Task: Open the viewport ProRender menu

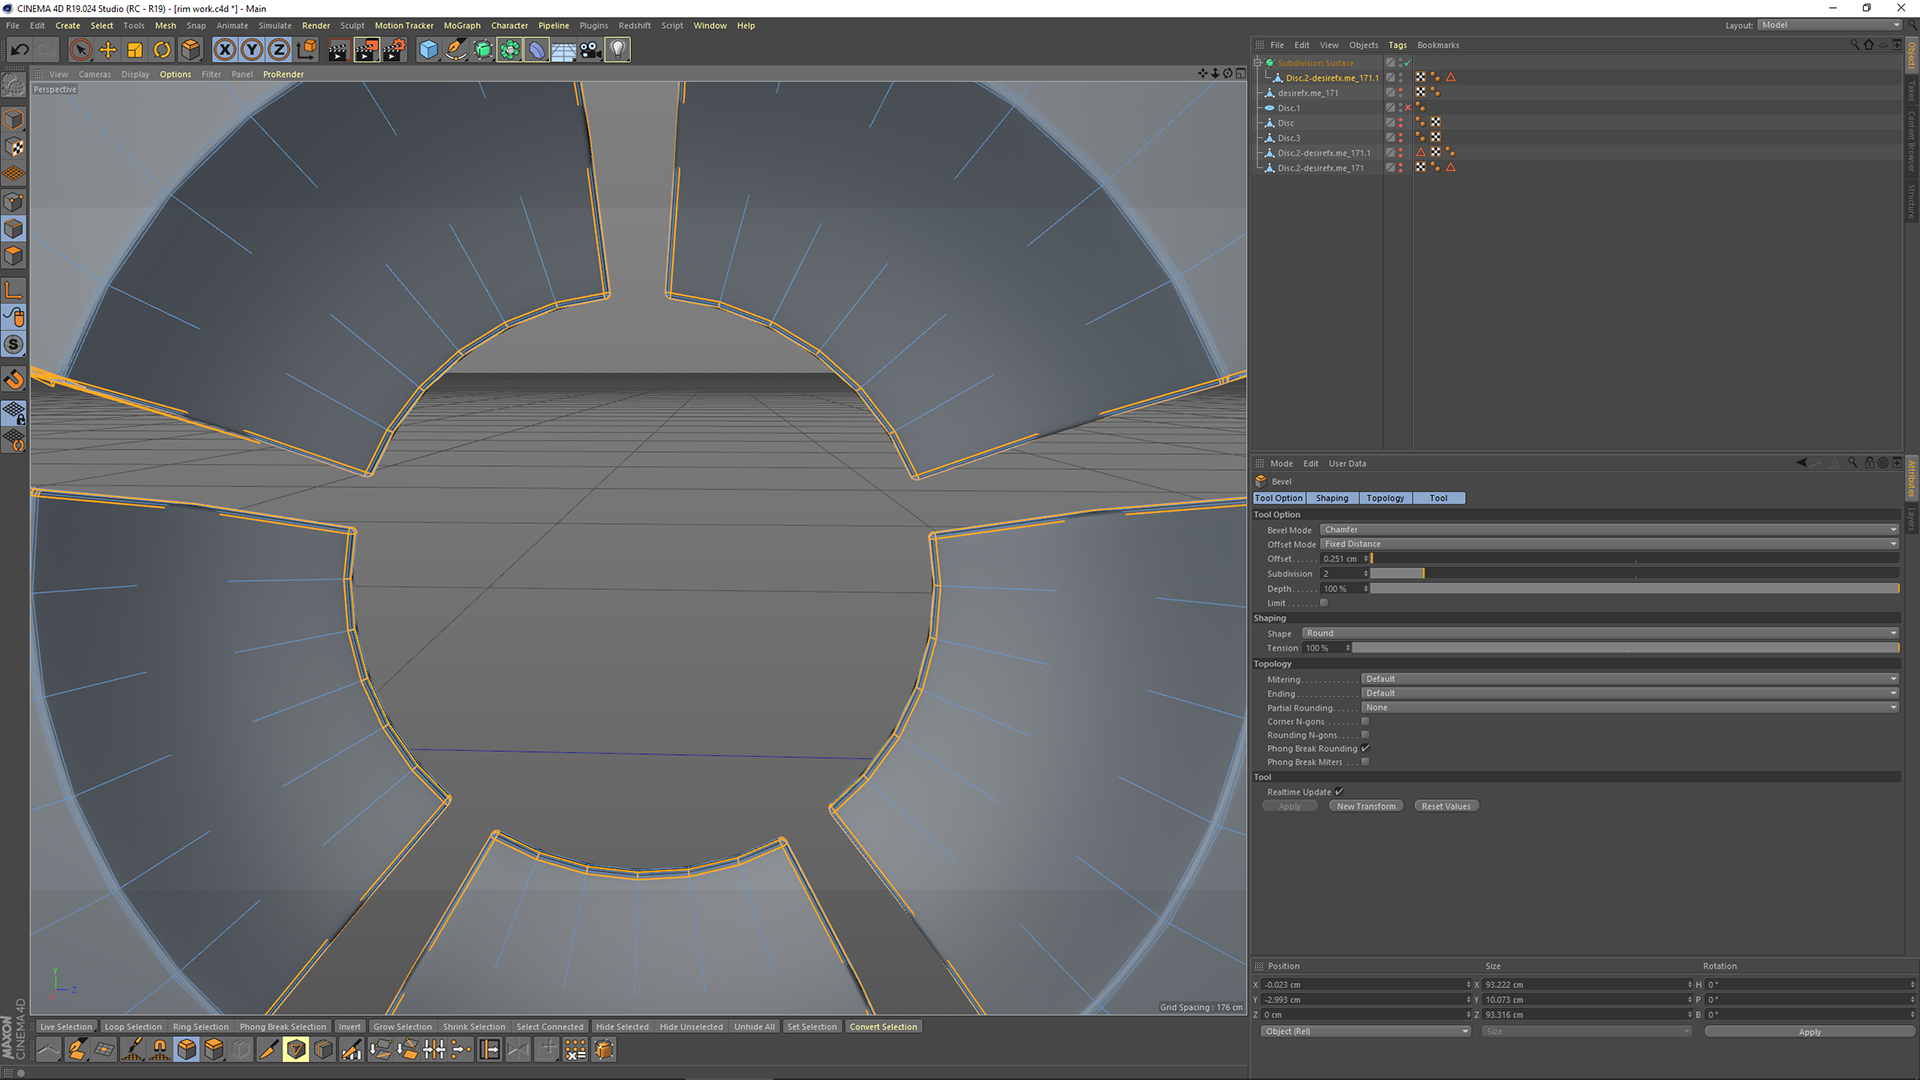Action: tap(283, 74)
